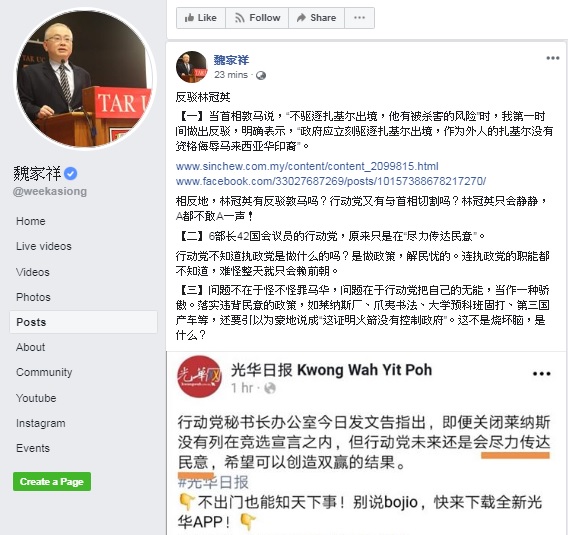
Task: Open the large circular profile picture
Action: pyautogui.click(x=85, y=79)
